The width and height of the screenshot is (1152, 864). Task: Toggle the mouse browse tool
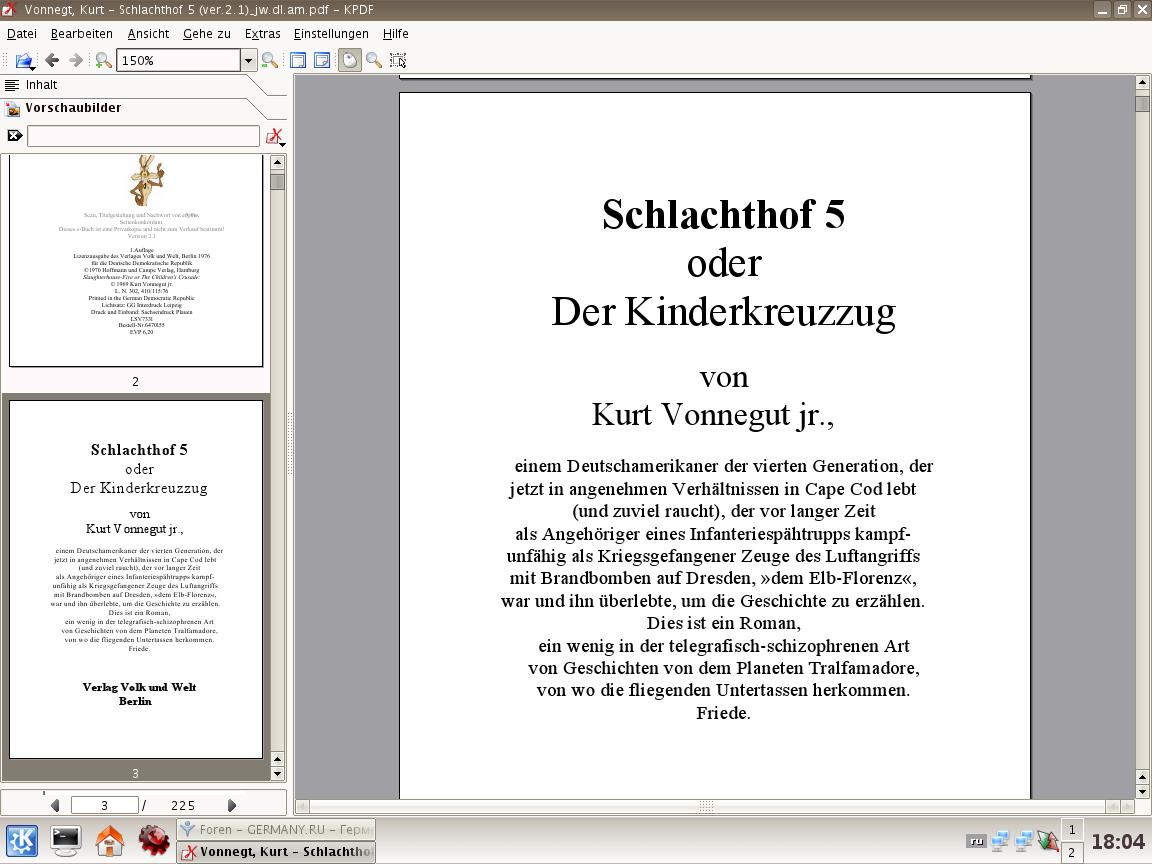tap(350, 60)
